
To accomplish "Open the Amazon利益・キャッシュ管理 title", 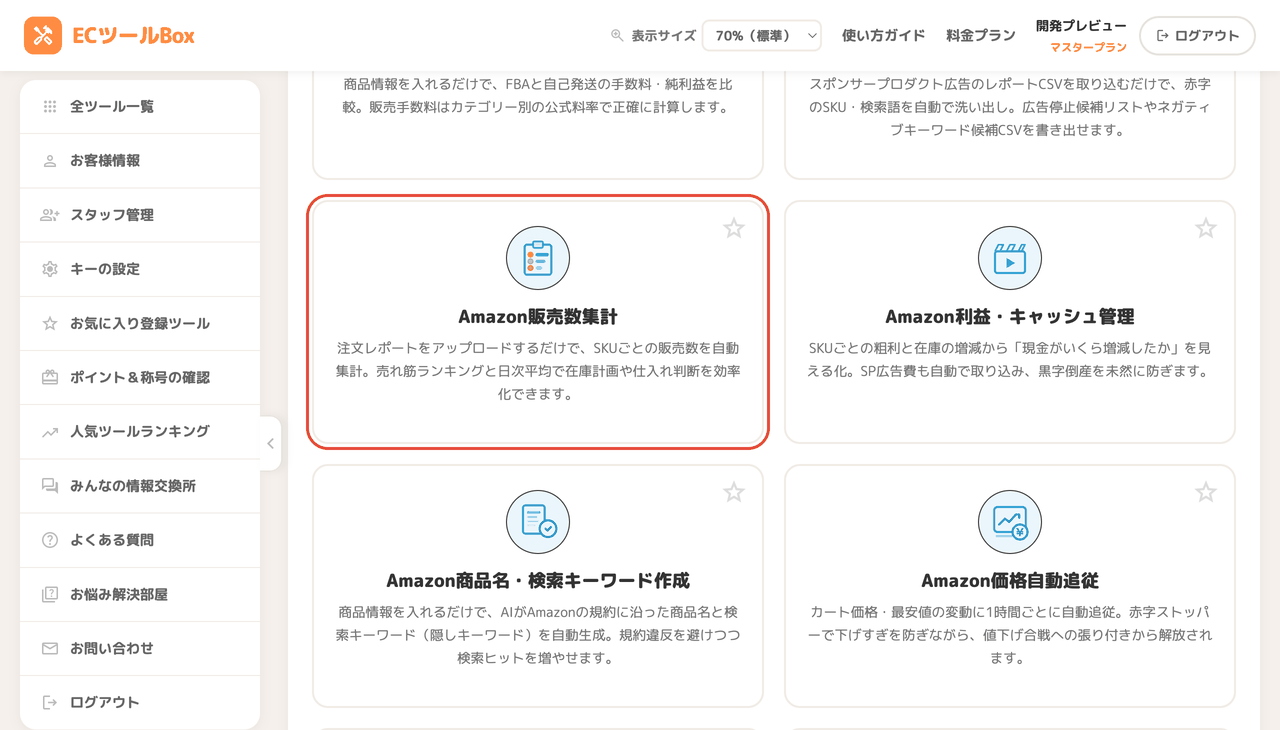I will (1010, 317).
